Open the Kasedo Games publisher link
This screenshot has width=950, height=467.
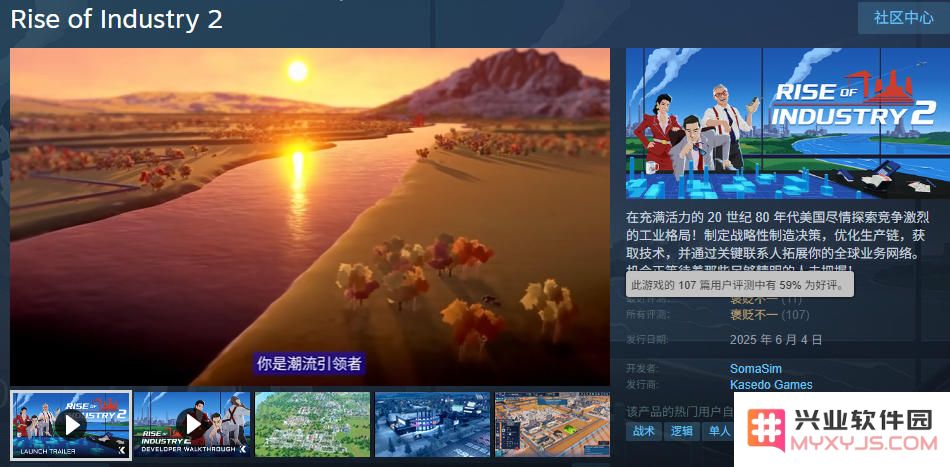pyautogui.click(x=771, y=385)
